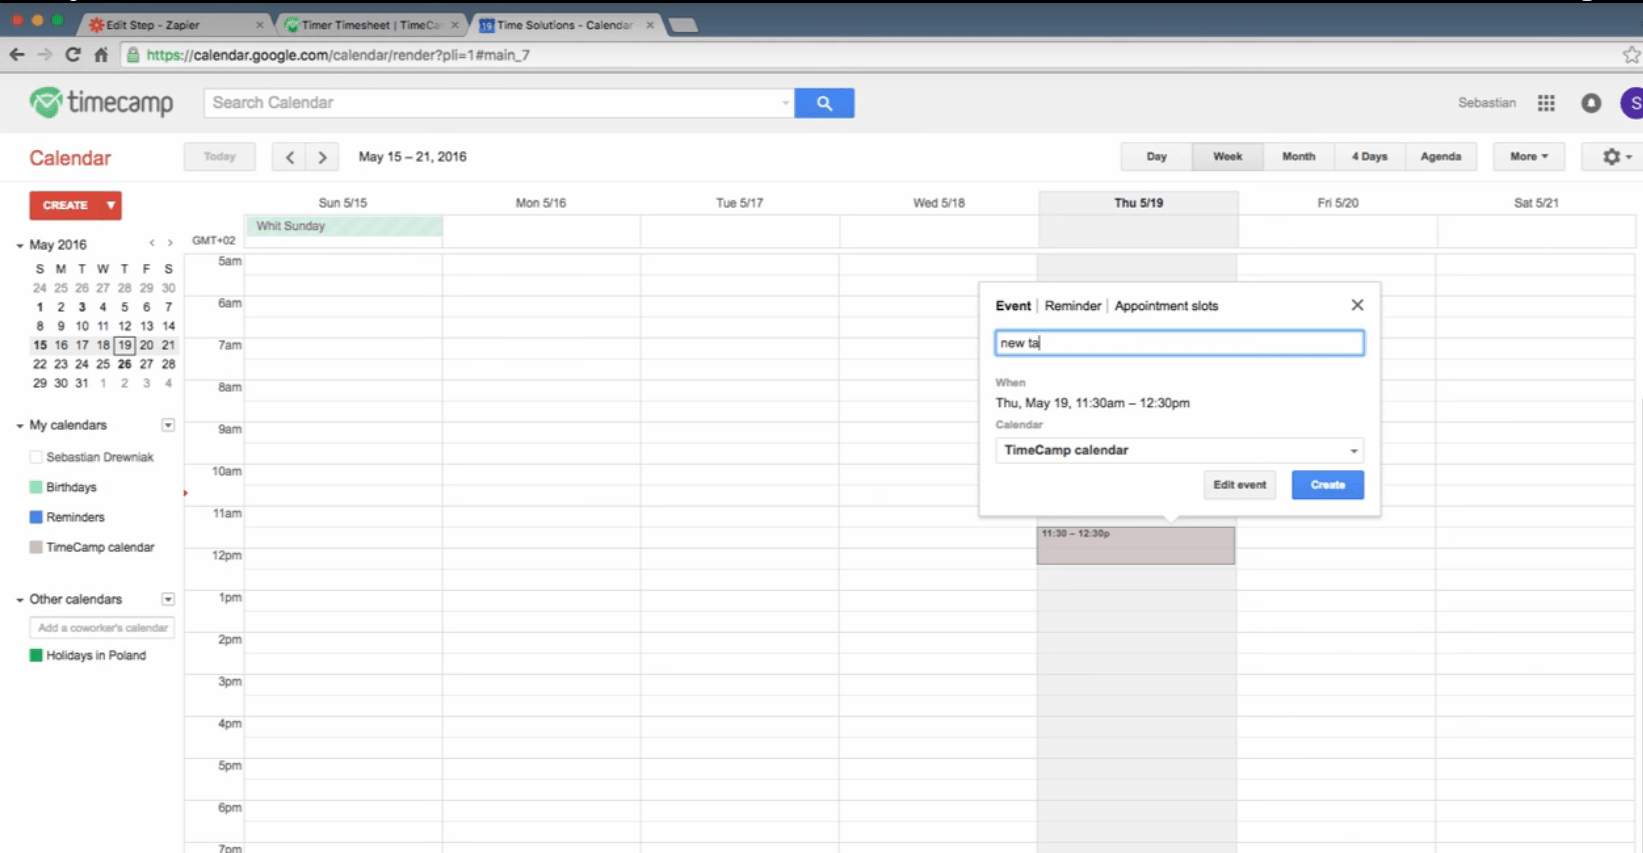
Task: Switch to Week view
Action: 1228,157
